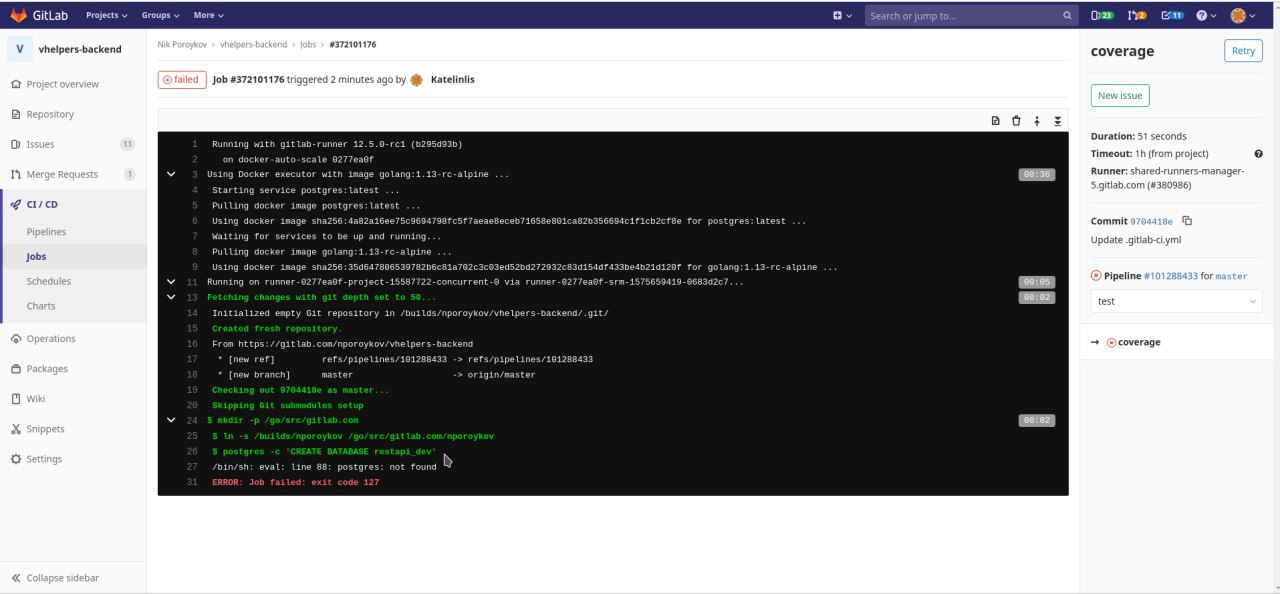Jump to top of job log
Screen dimensions: 1280x594
1037,121
